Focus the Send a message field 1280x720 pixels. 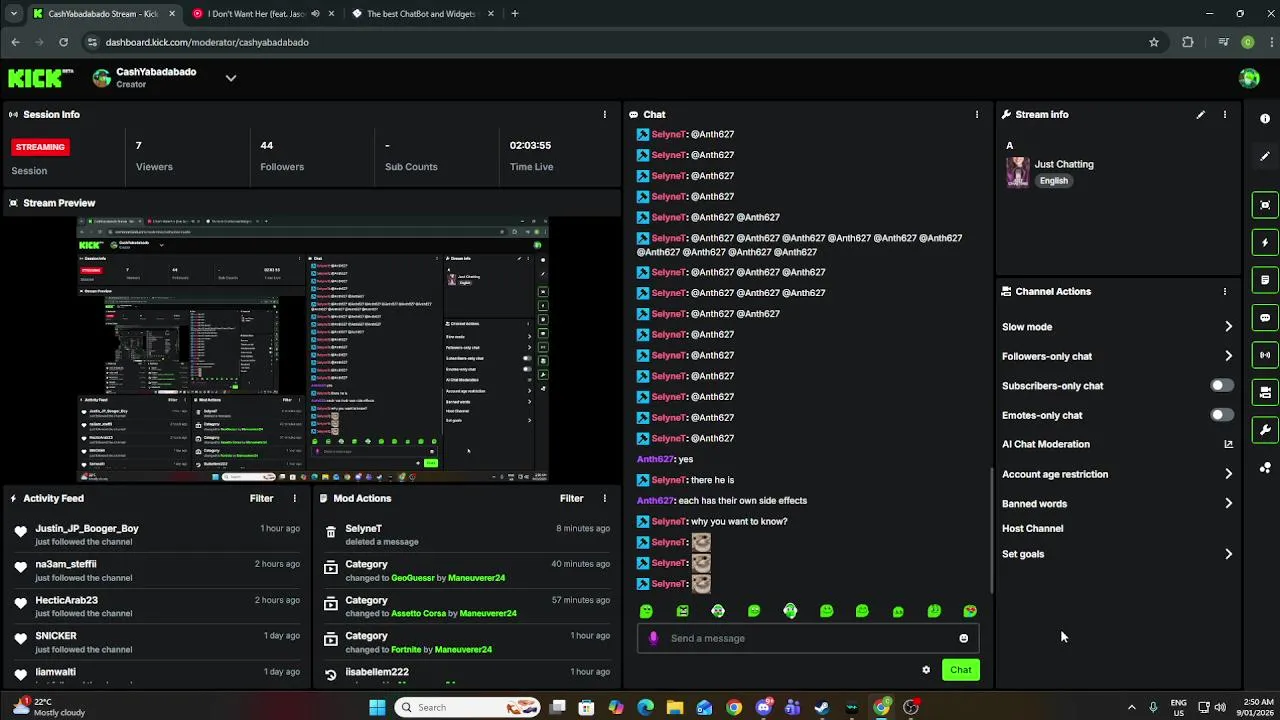pyautogui.click(x=808, y=638)
